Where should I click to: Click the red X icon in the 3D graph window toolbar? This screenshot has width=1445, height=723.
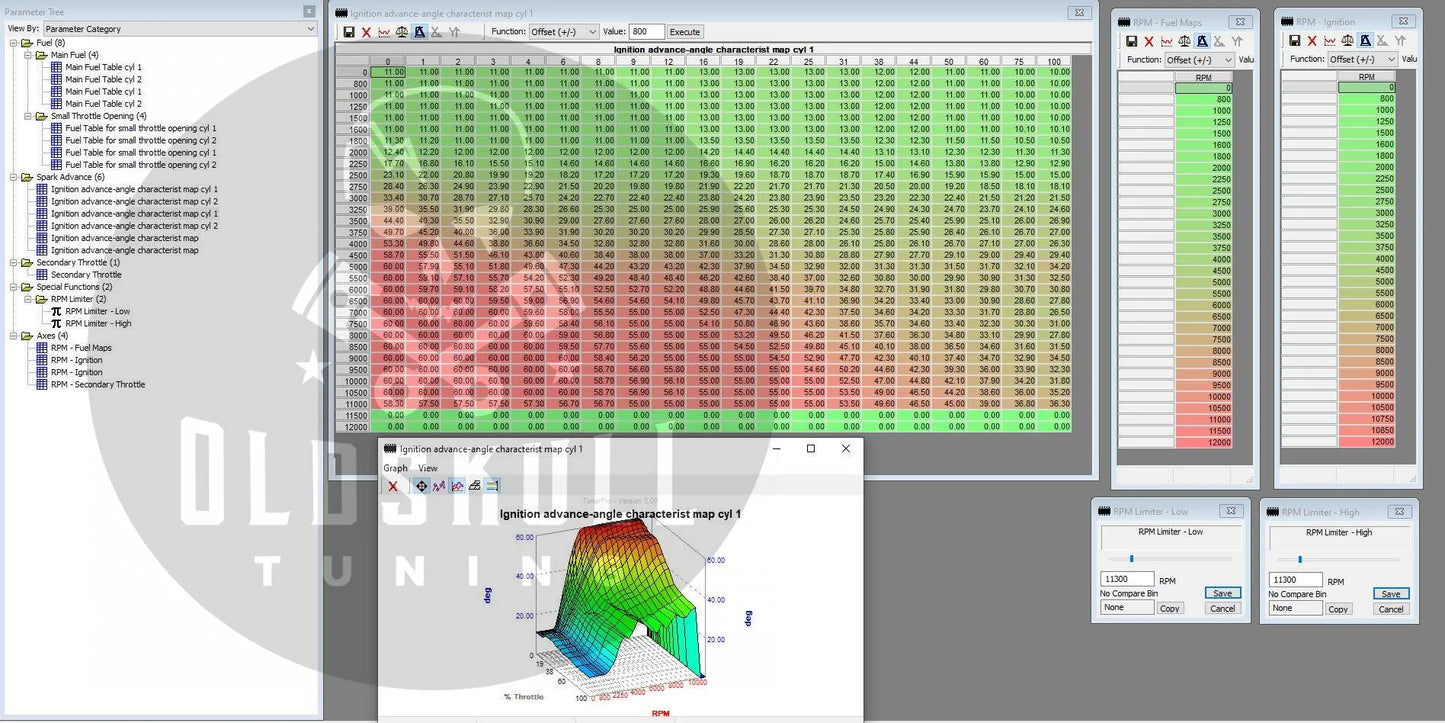click(x=393, y=486)
